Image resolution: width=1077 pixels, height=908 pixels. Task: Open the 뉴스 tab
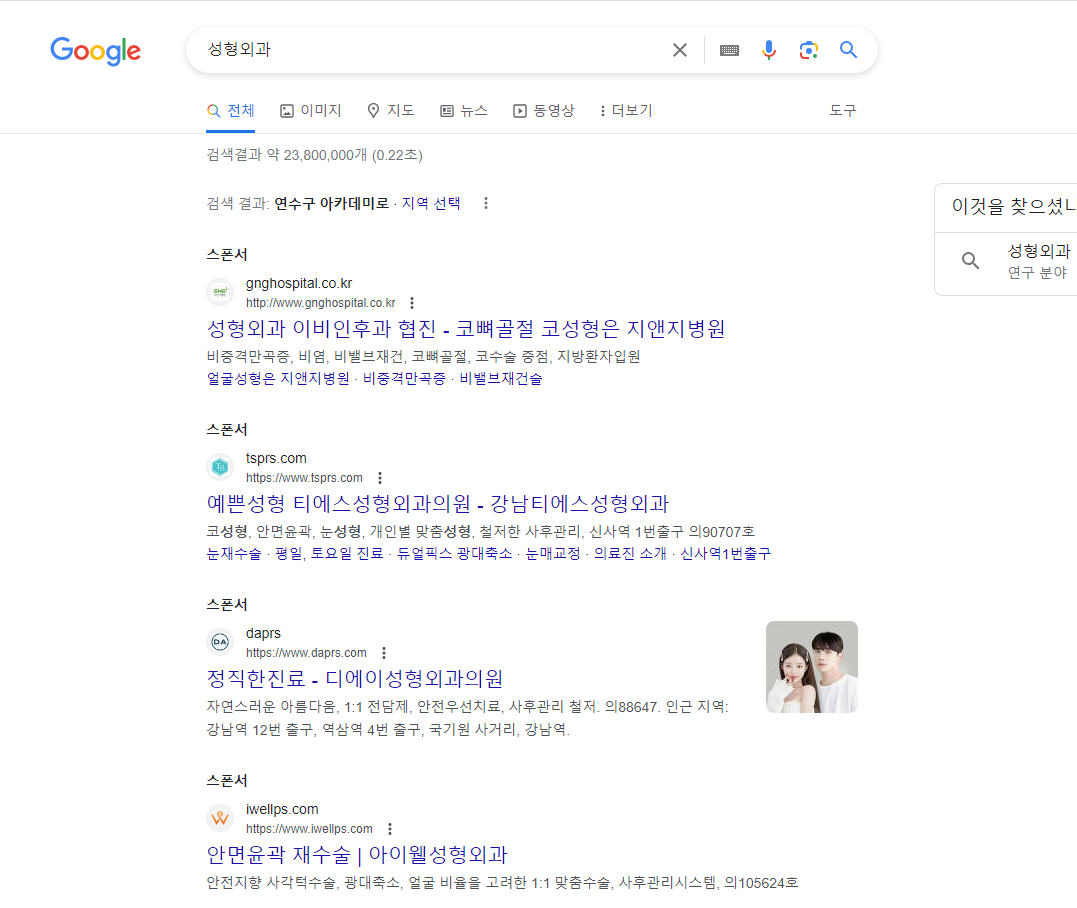click(464, 111)
